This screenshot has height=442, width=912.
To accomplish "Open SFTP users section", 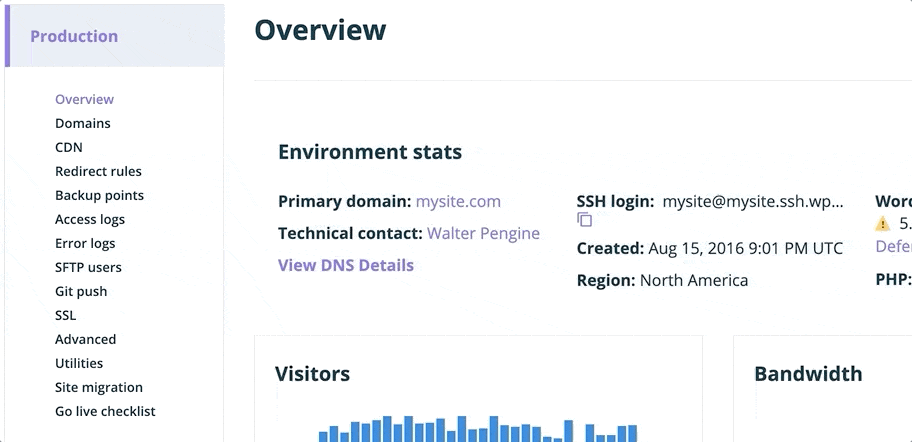I will click(88, 267).
